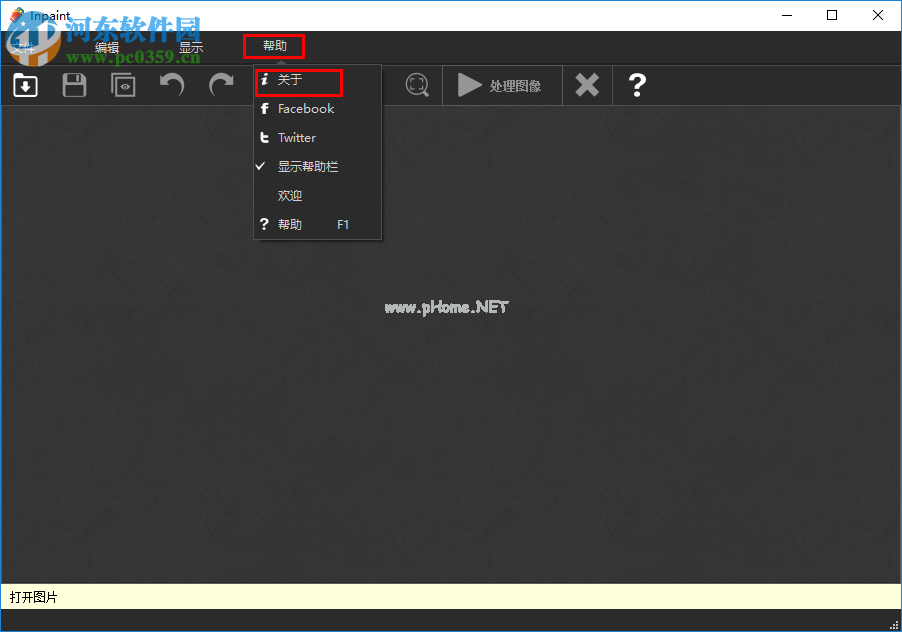Visit the Facebook page from Help menu
The height and width of the screenshot is (632, 902).
303,109
